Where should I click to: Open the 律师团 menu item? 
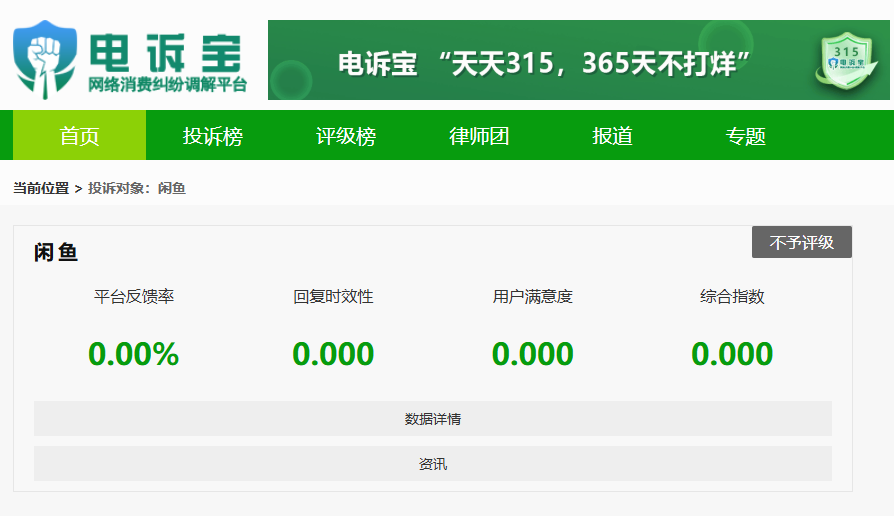point(479,136)
